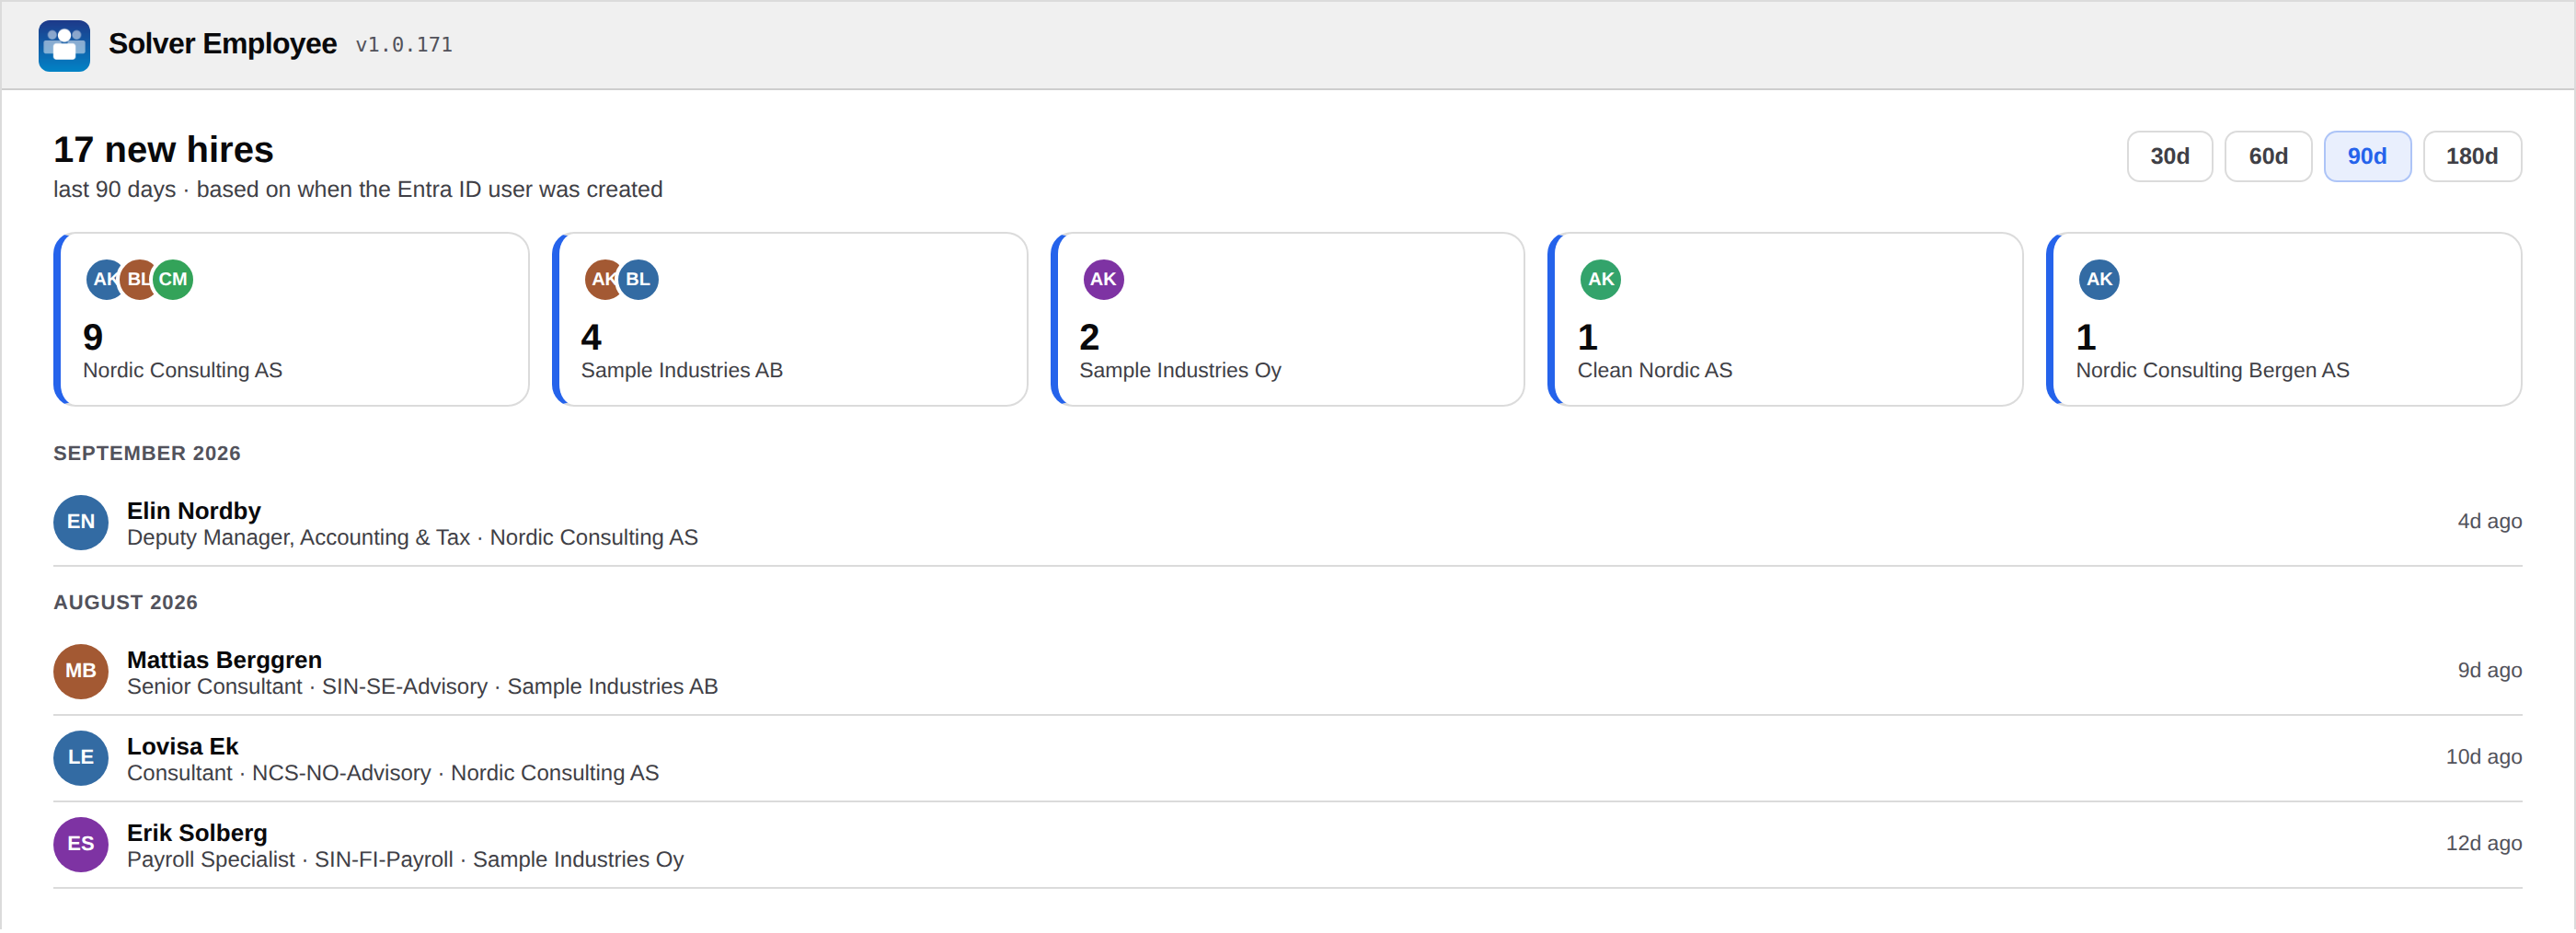This screenshot has width=2576, height=933.
Task: Click 'Deputy Manager, Accounting & Tax' job line
Action: [298, 538]
